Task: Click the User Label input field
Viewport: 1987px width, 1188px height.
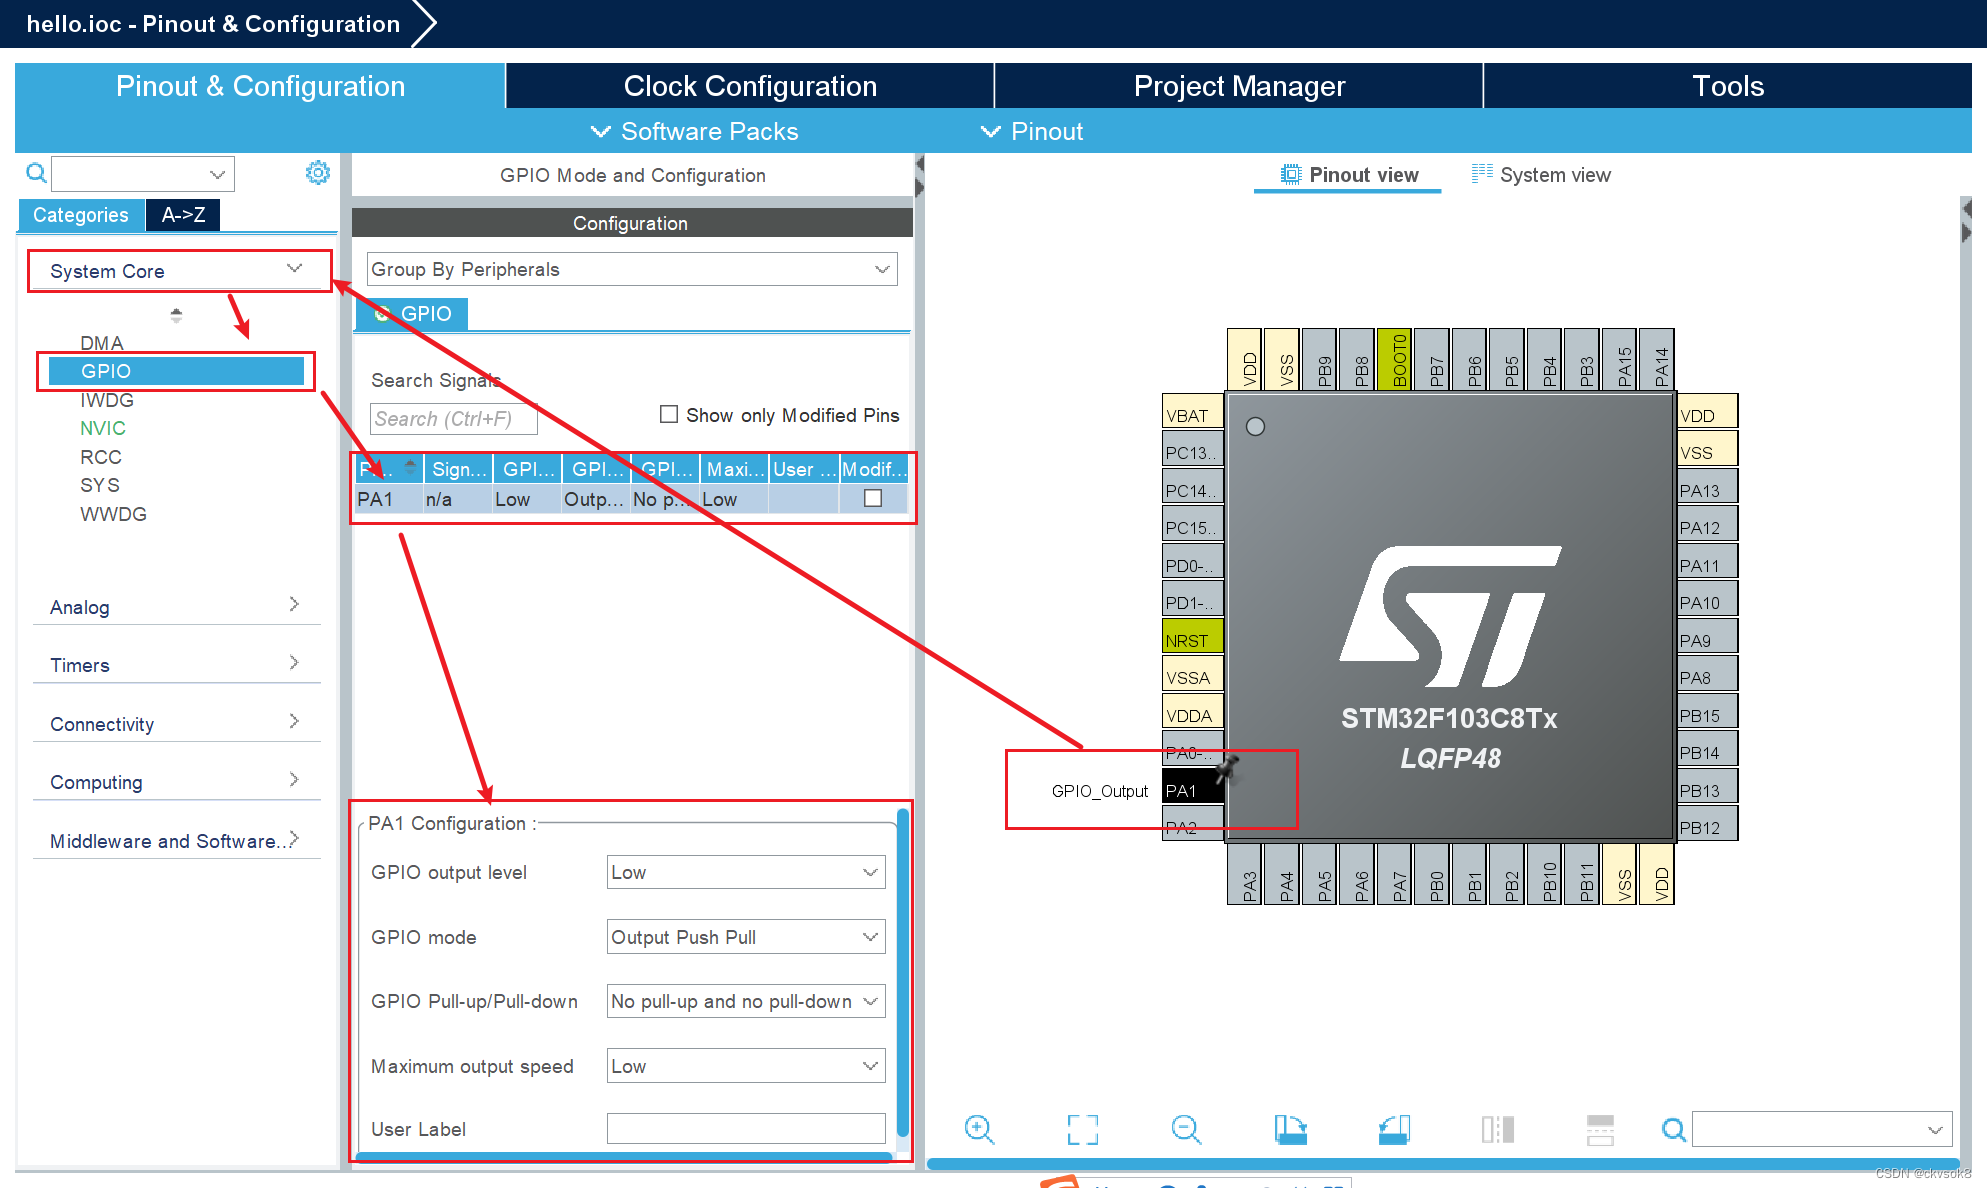Action: (745, 1129)
